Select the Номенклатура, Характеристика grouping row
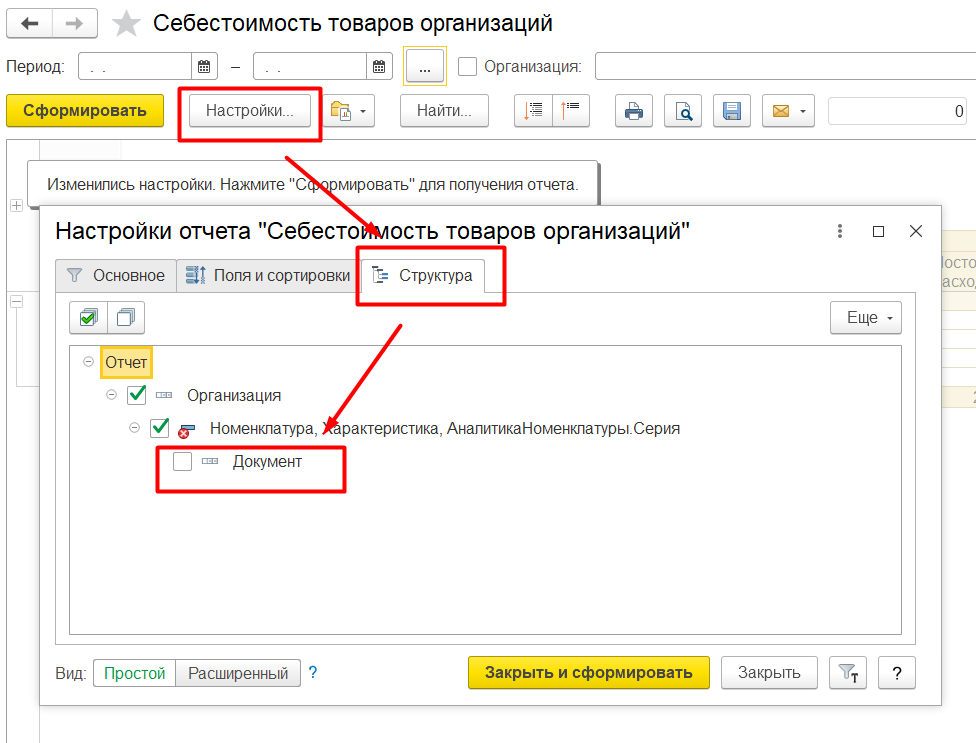This screenshot has width=976, height=743. (445, 428)
